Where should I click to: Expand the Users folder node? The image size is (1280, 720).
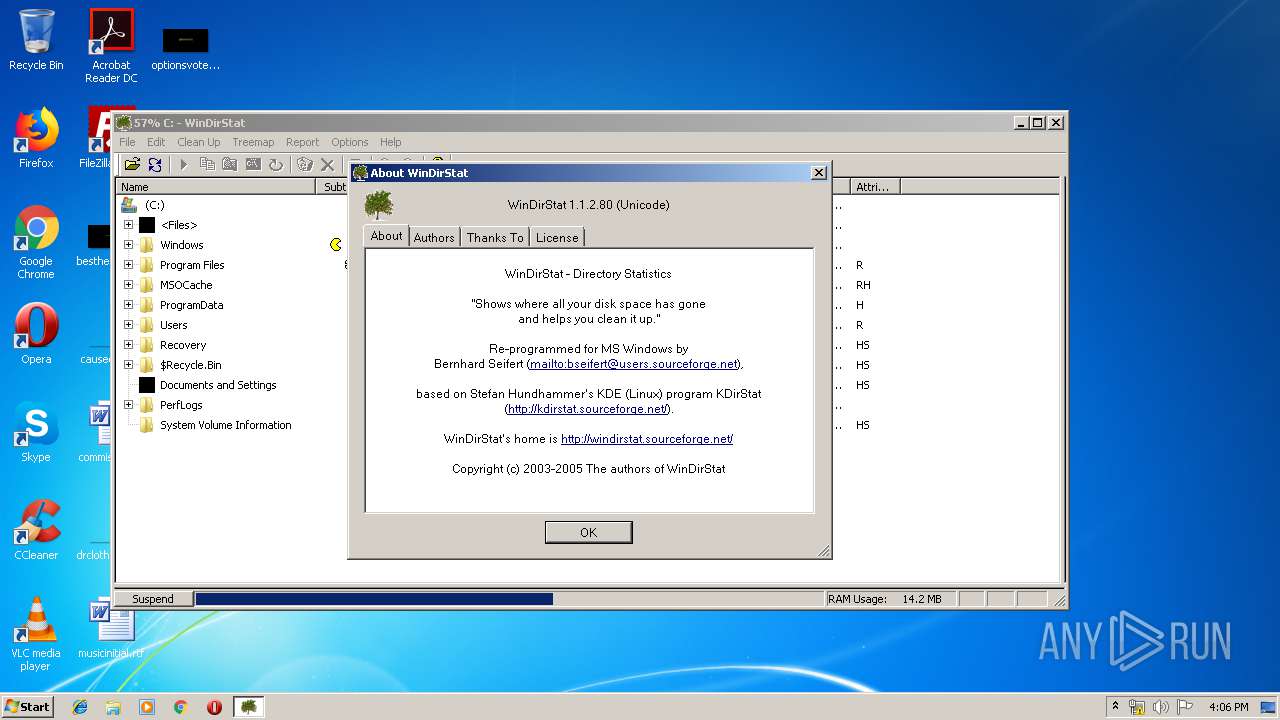coord(128,325)
